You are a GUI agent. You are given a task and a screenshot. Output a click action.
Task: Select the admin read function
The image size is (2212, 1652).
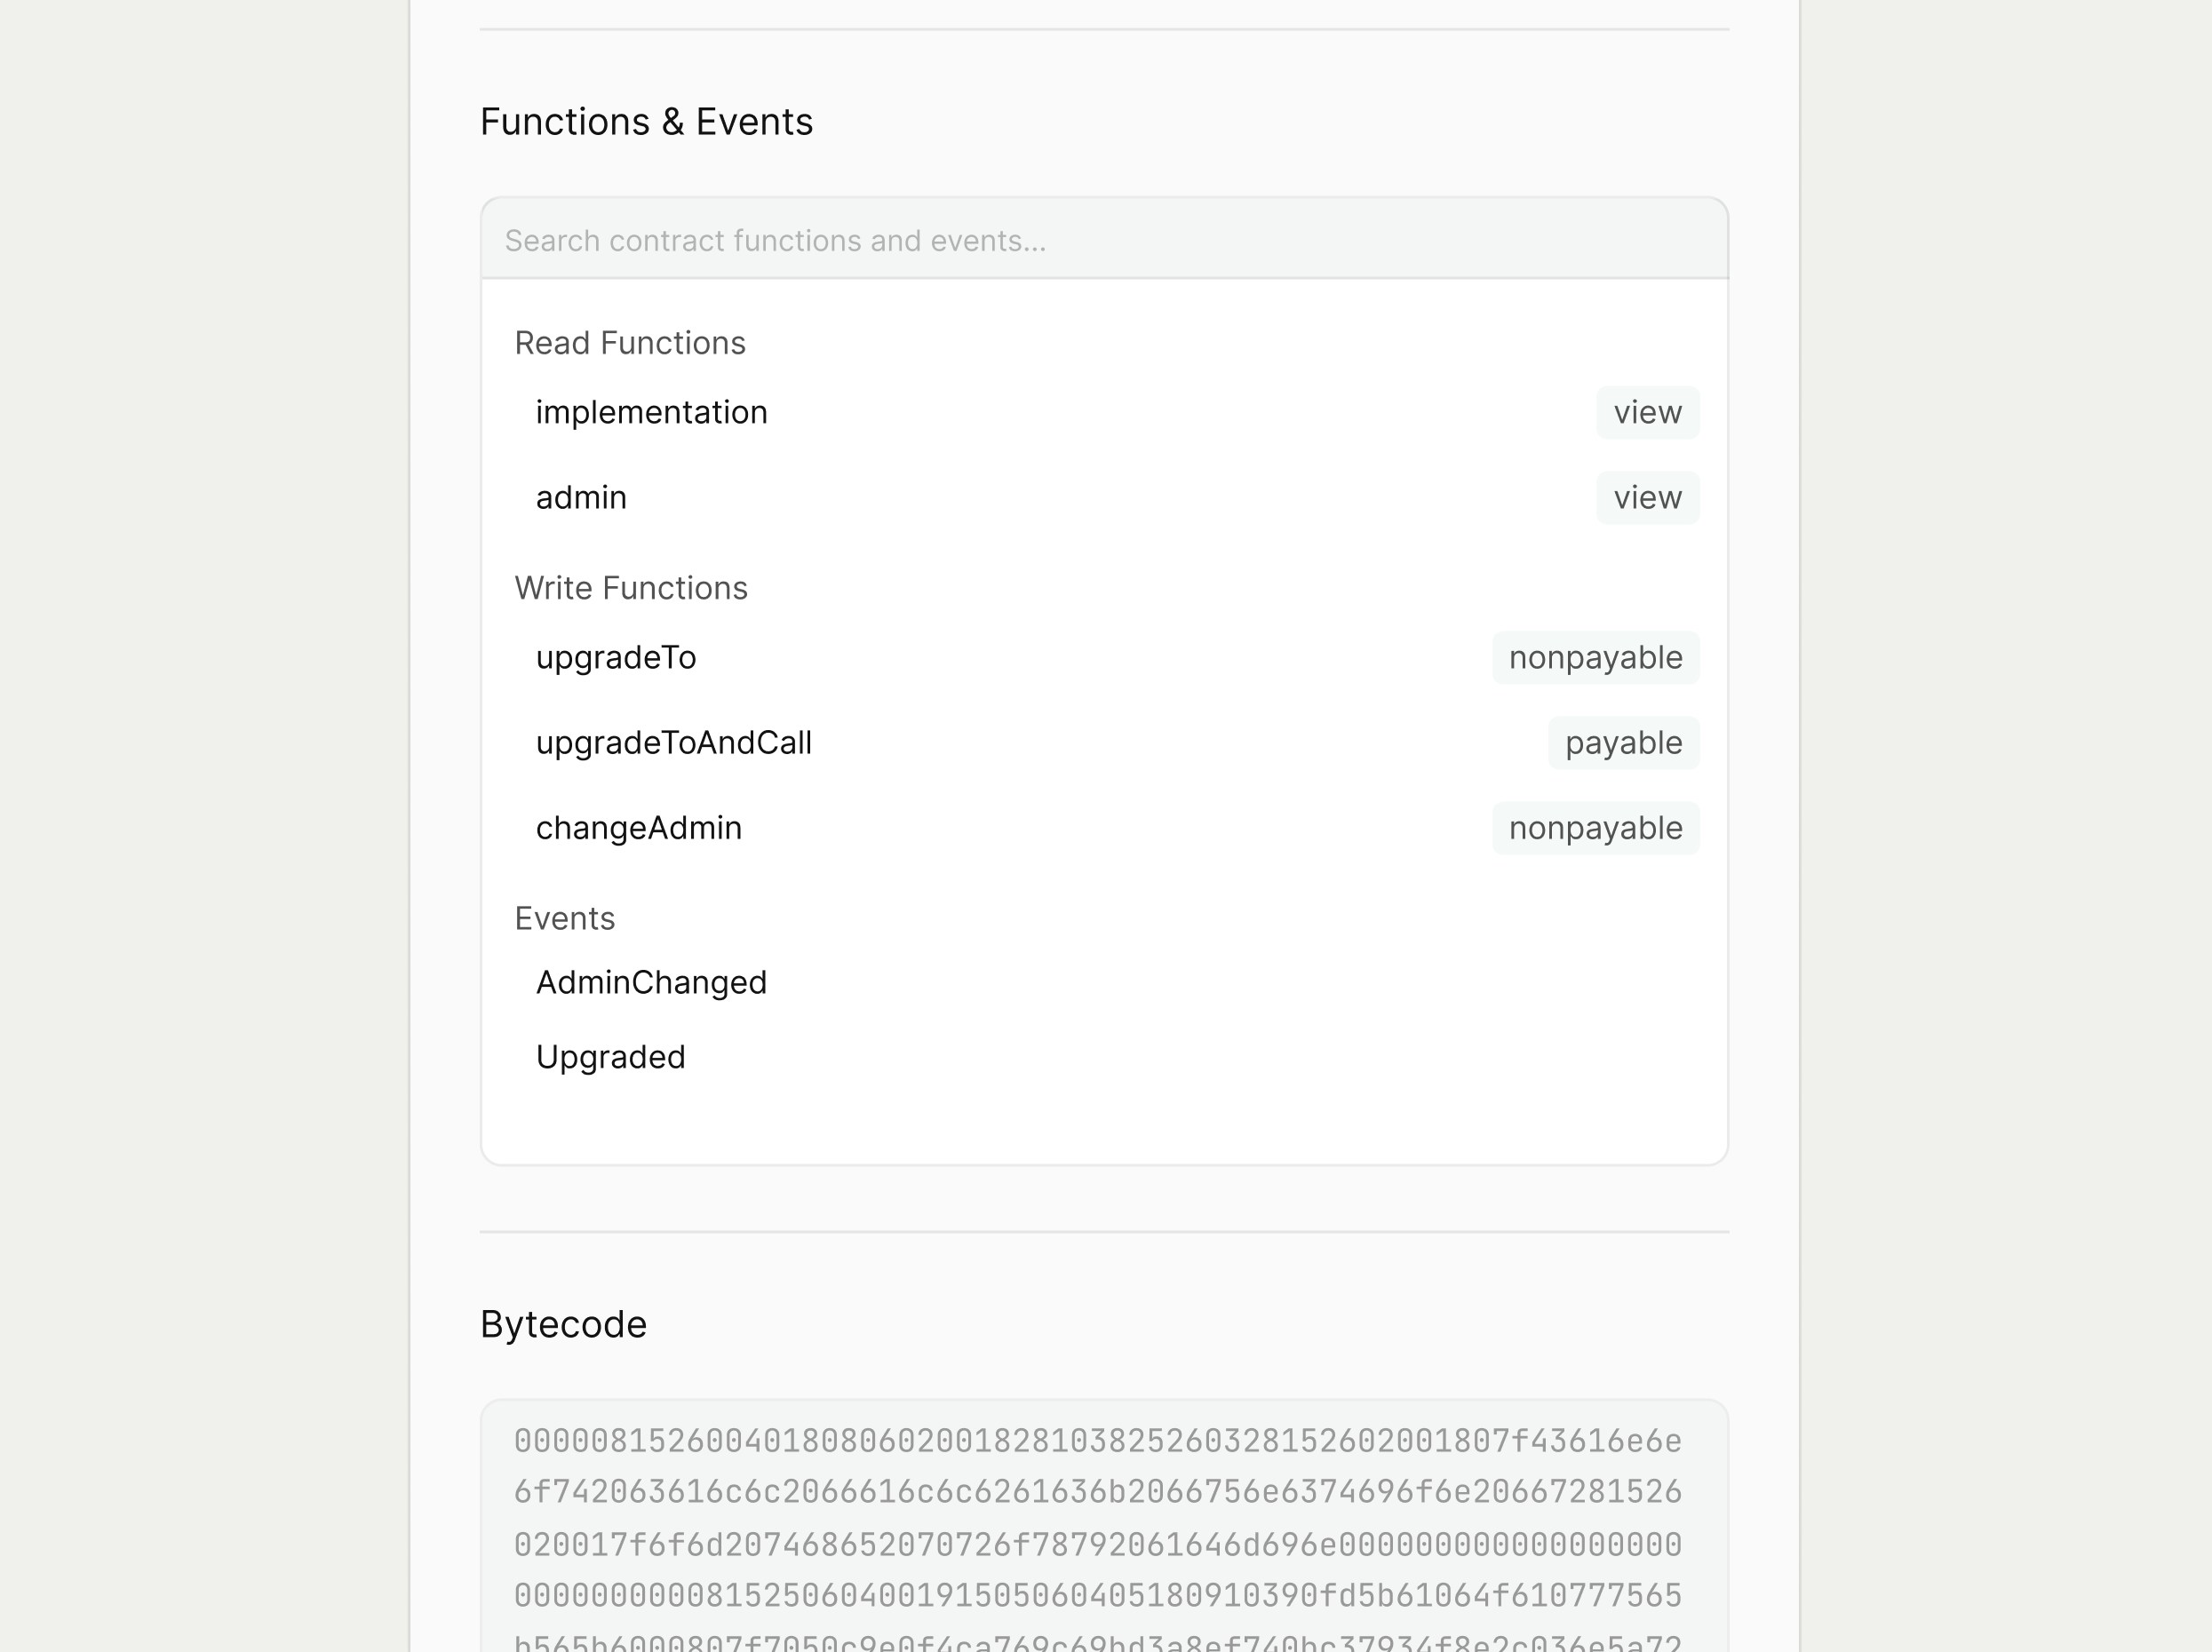click(x=581, y=497)
